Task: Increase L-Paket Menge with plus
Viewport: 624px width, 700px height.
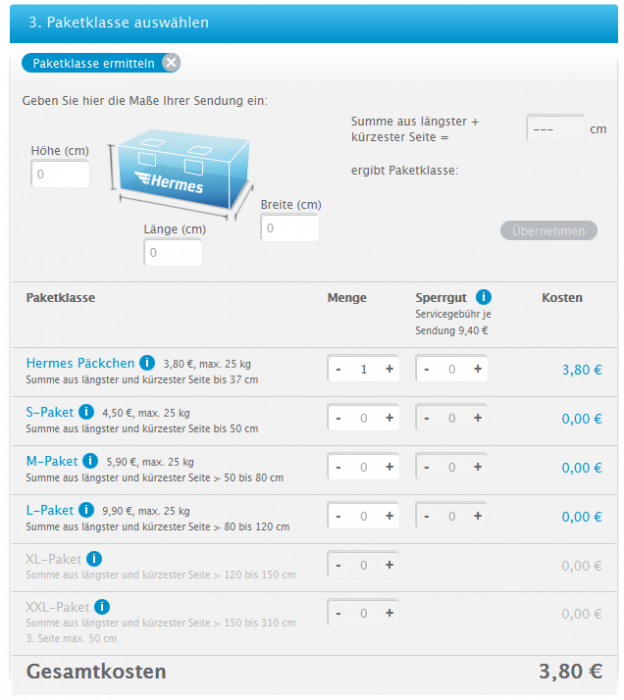Action: 390,517
